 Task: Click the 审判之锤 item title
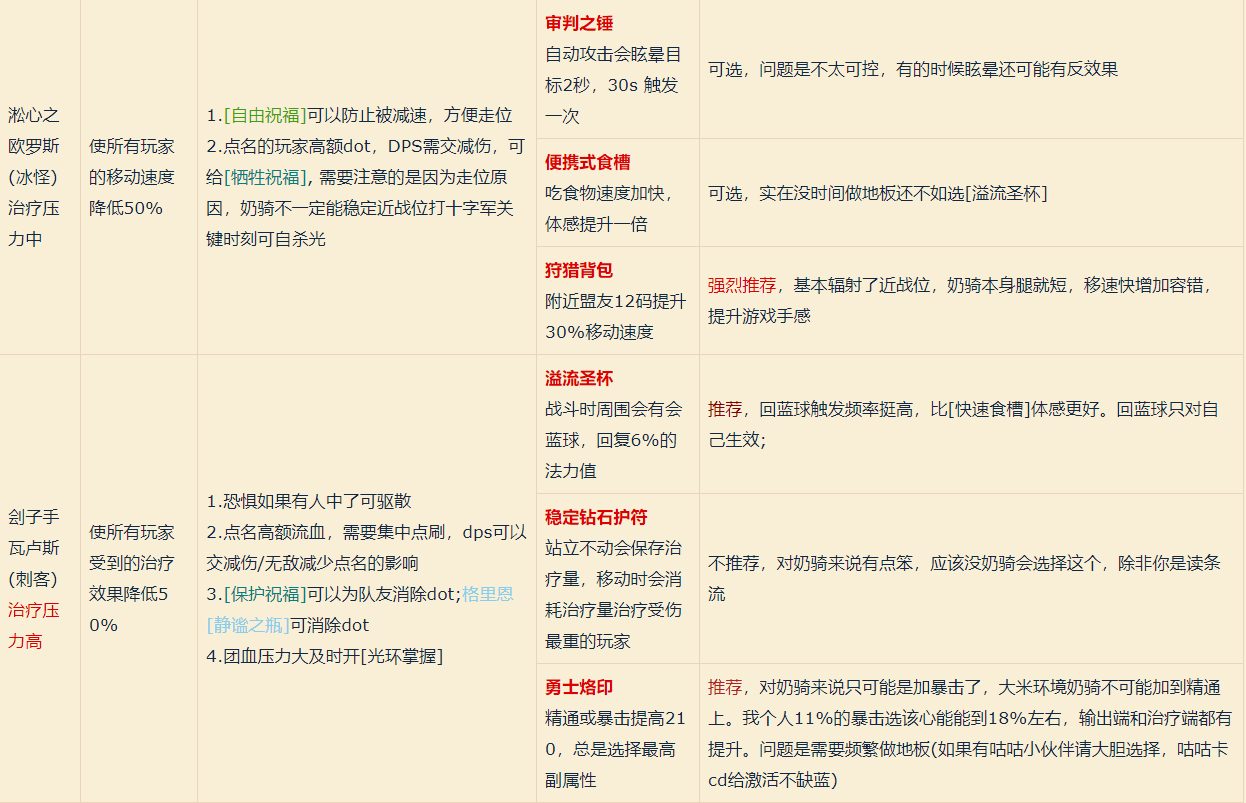[579, 23]
